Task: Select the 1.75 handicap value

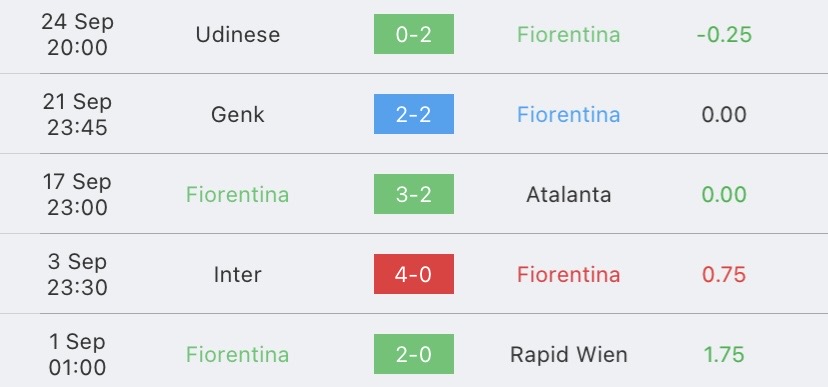Action: [724, 354]
